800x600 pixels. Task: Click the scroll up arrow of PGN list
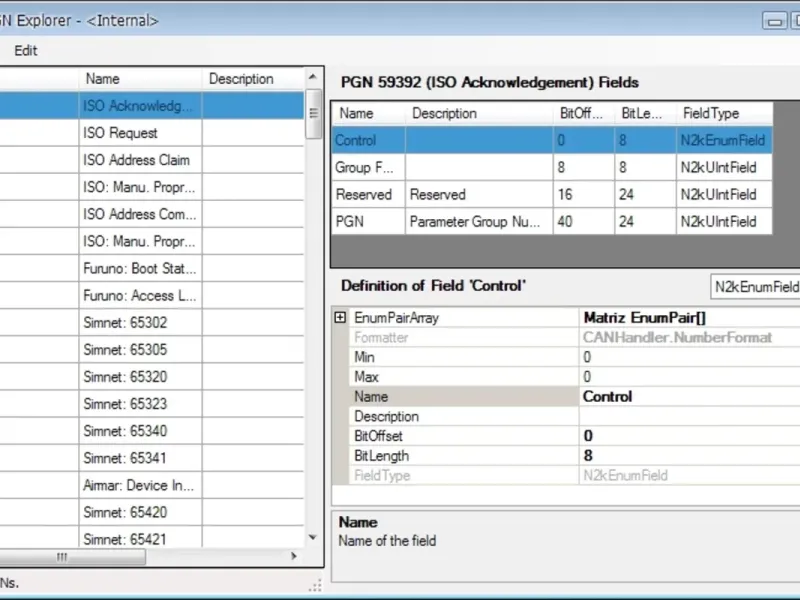point(313,77)
